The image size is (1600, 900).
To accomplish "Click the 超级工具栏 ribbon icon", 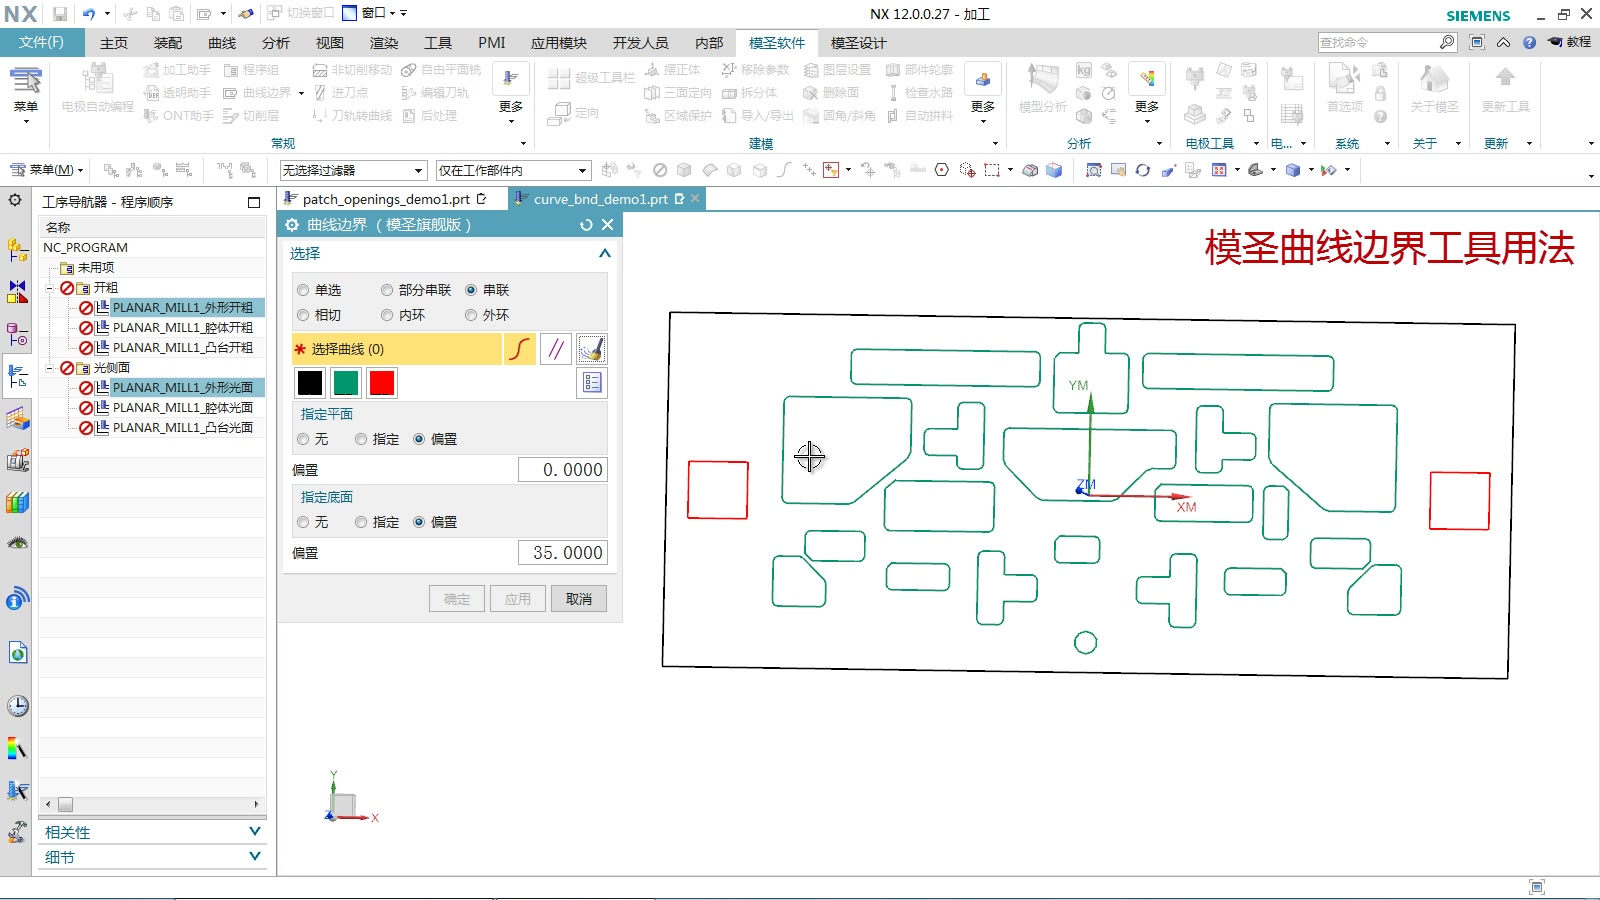I will 591,78.
